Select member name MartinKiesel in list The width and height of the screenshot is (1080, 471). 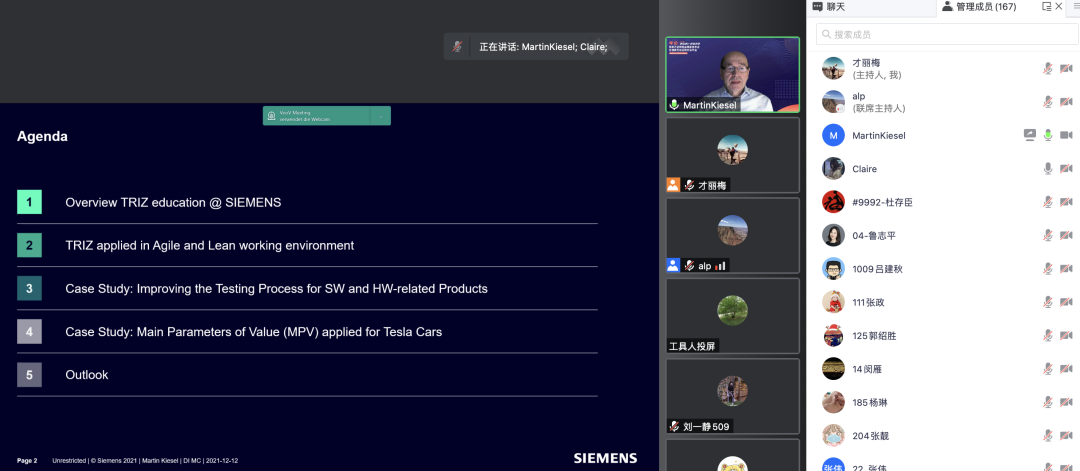point(879,136)
